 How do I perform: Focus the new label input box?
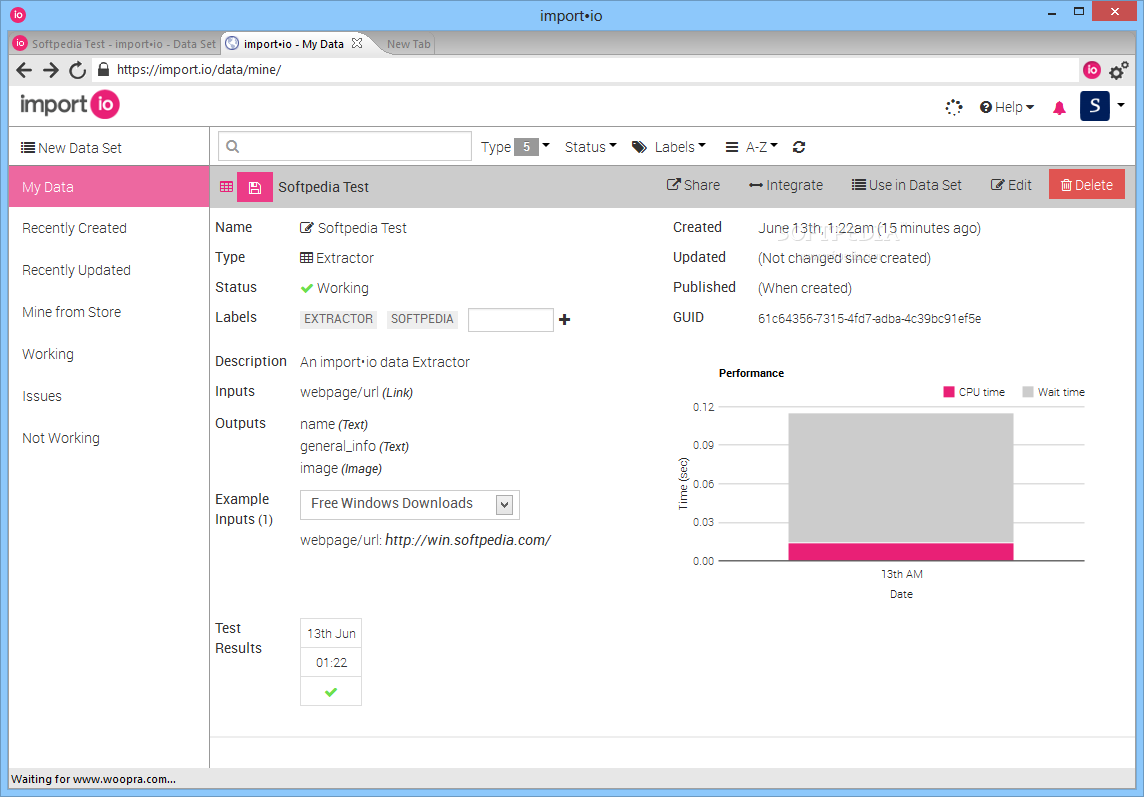pos(510,320)
